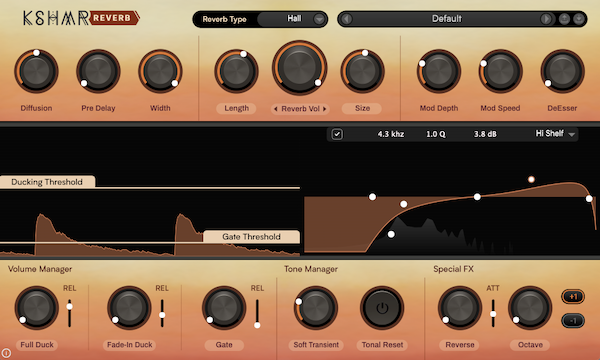Viewport: 600px width, 360px height.
Task: Click the Mod Depth knob
Action: 439,71
